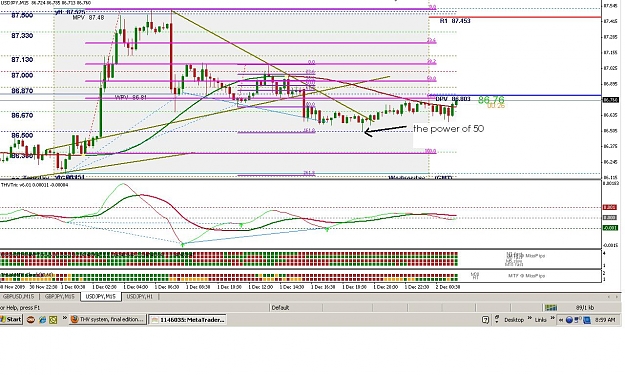The image size is (625, 375).
Task: Click the green 86.76 price display
Action: (x=491, y=100)
